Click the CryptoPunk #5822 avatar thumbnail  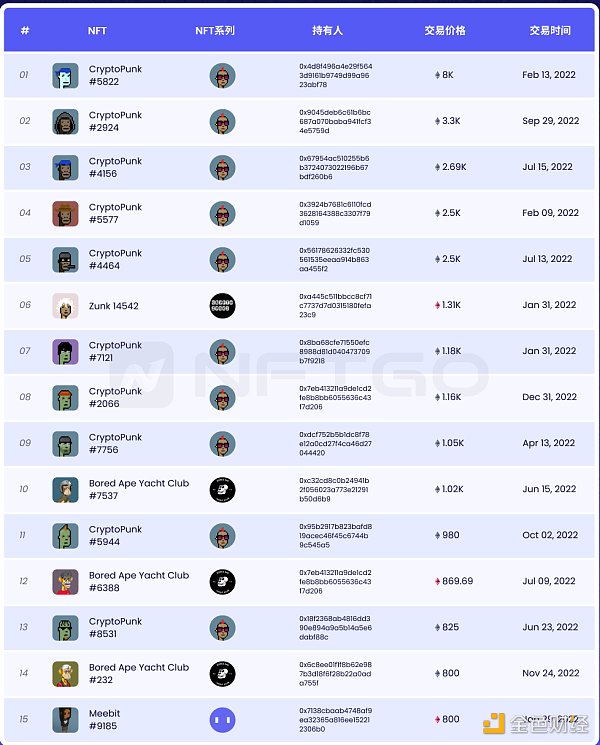click(65, 76)
